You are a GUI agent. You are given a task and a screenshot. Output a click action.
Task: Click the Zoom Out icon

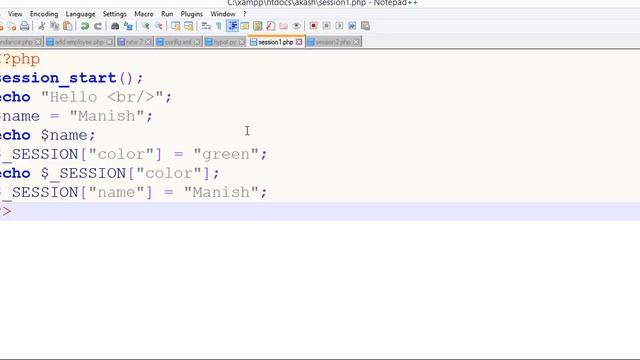tap(159, 26)
